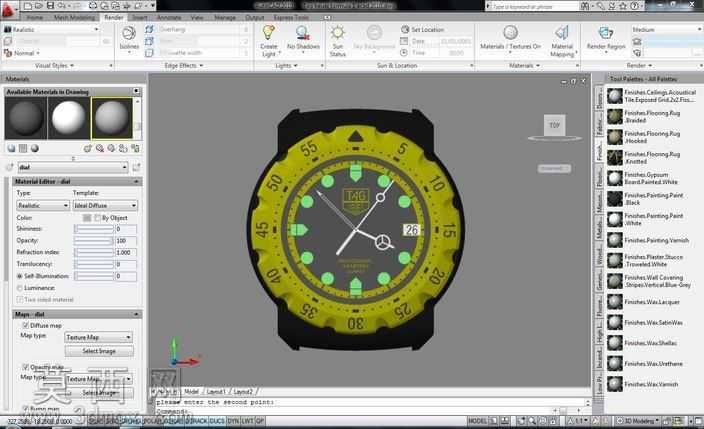Select the Luminance radio button
Image resolution: width=704 pixels, height=429 pixels.
20,288
